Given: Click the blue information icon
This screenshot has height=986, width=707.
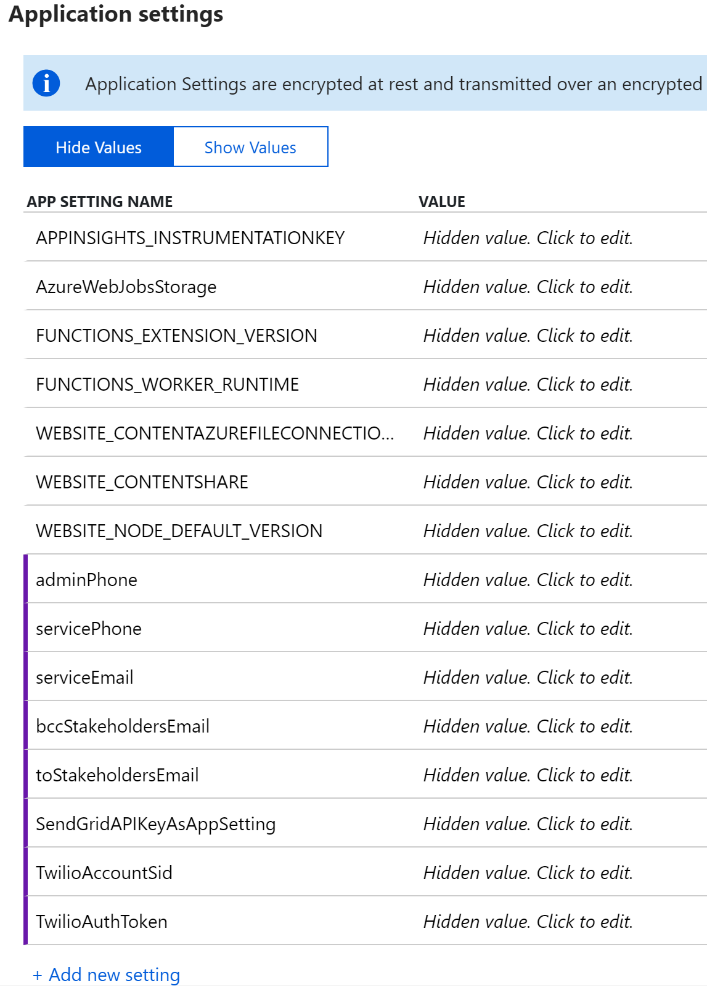Looking at the screenshot, I should coord(46,84).
